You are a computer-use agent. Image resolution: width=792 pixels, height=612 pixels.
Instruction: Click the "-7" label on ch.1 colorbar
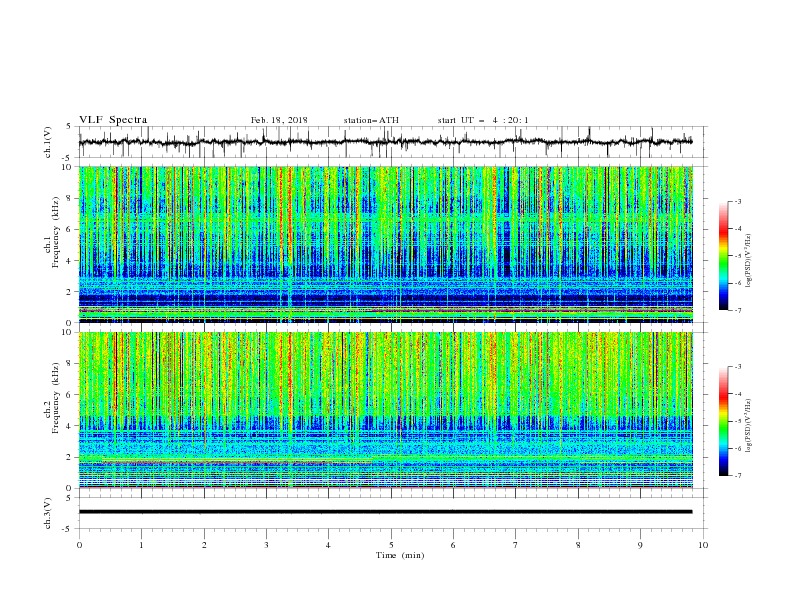point(738,310)
